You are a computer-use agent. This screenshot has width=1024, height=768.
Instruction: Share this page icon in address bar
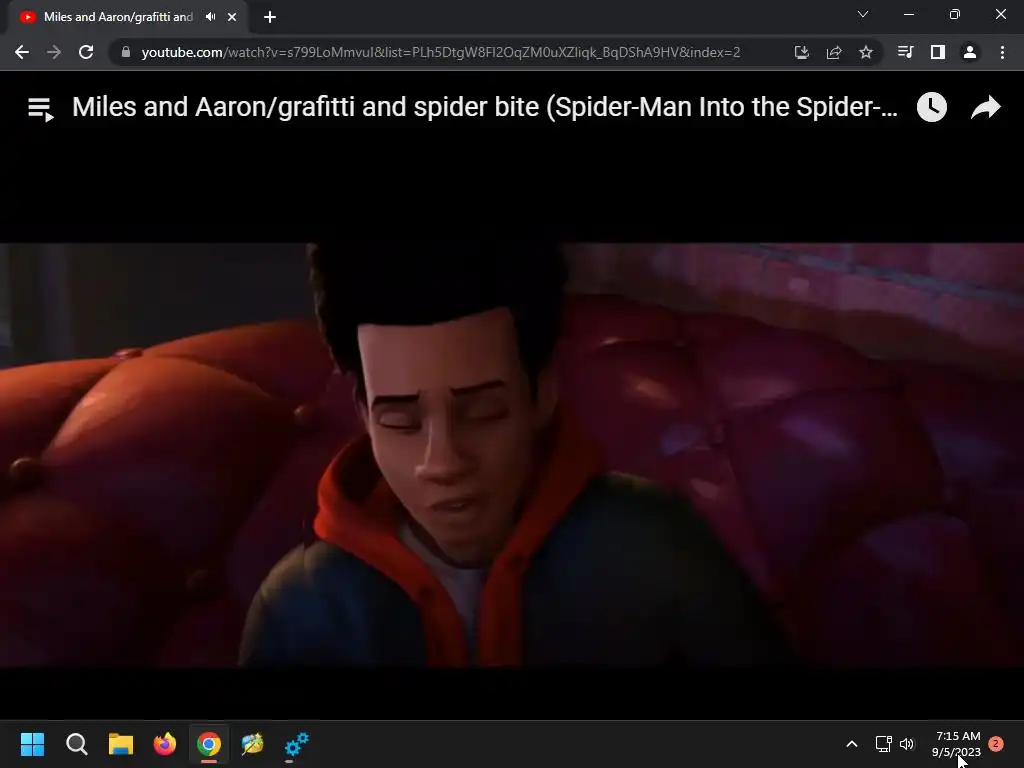click(834, 52)
